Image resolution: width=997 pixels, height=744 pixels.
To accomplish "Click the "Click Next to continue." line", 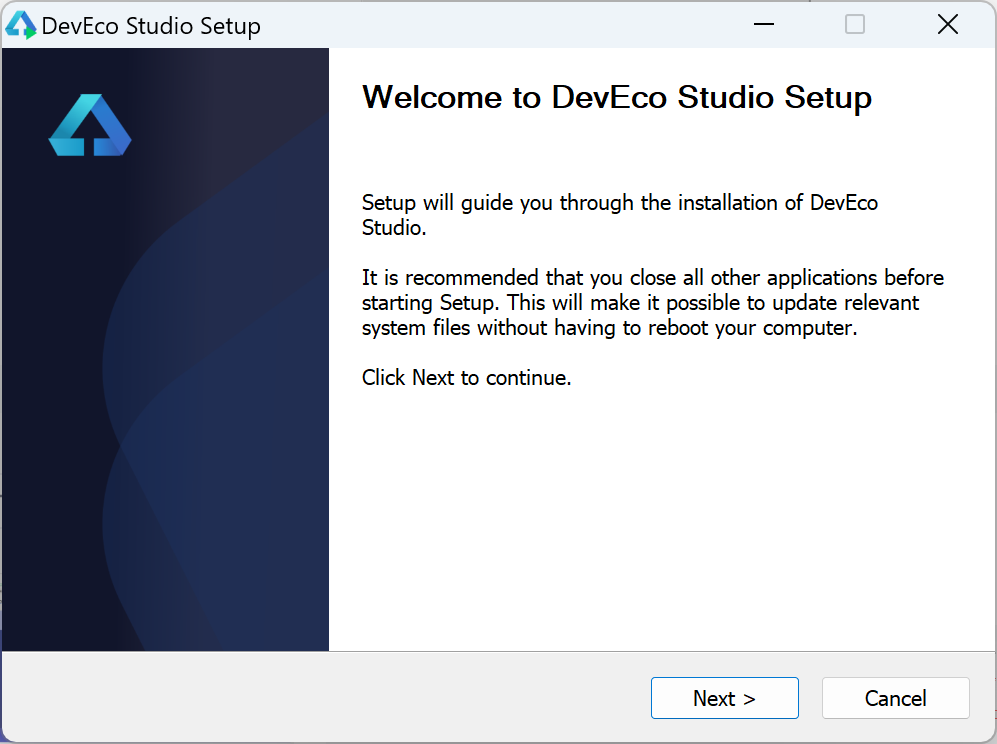I will click(466, 378).
